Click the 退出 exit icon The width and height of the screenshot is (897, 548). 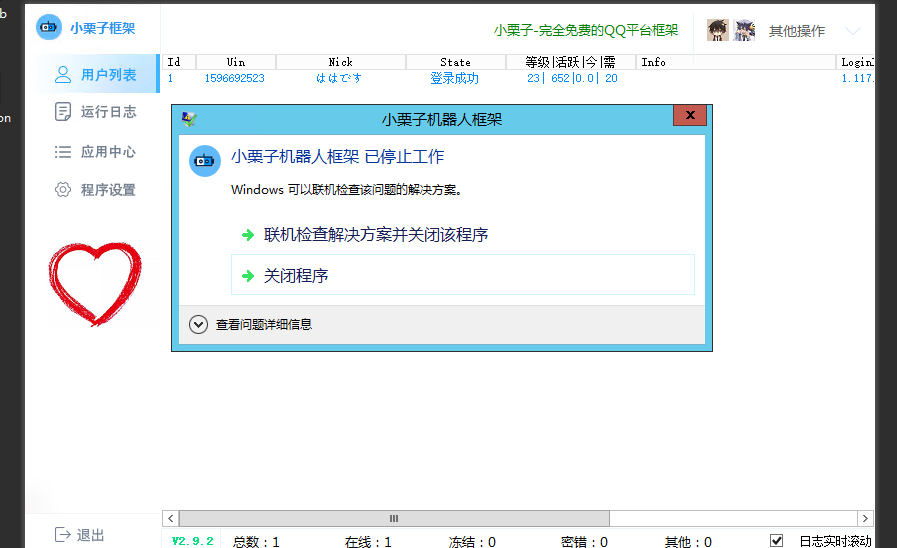click(x=63, y=535)
